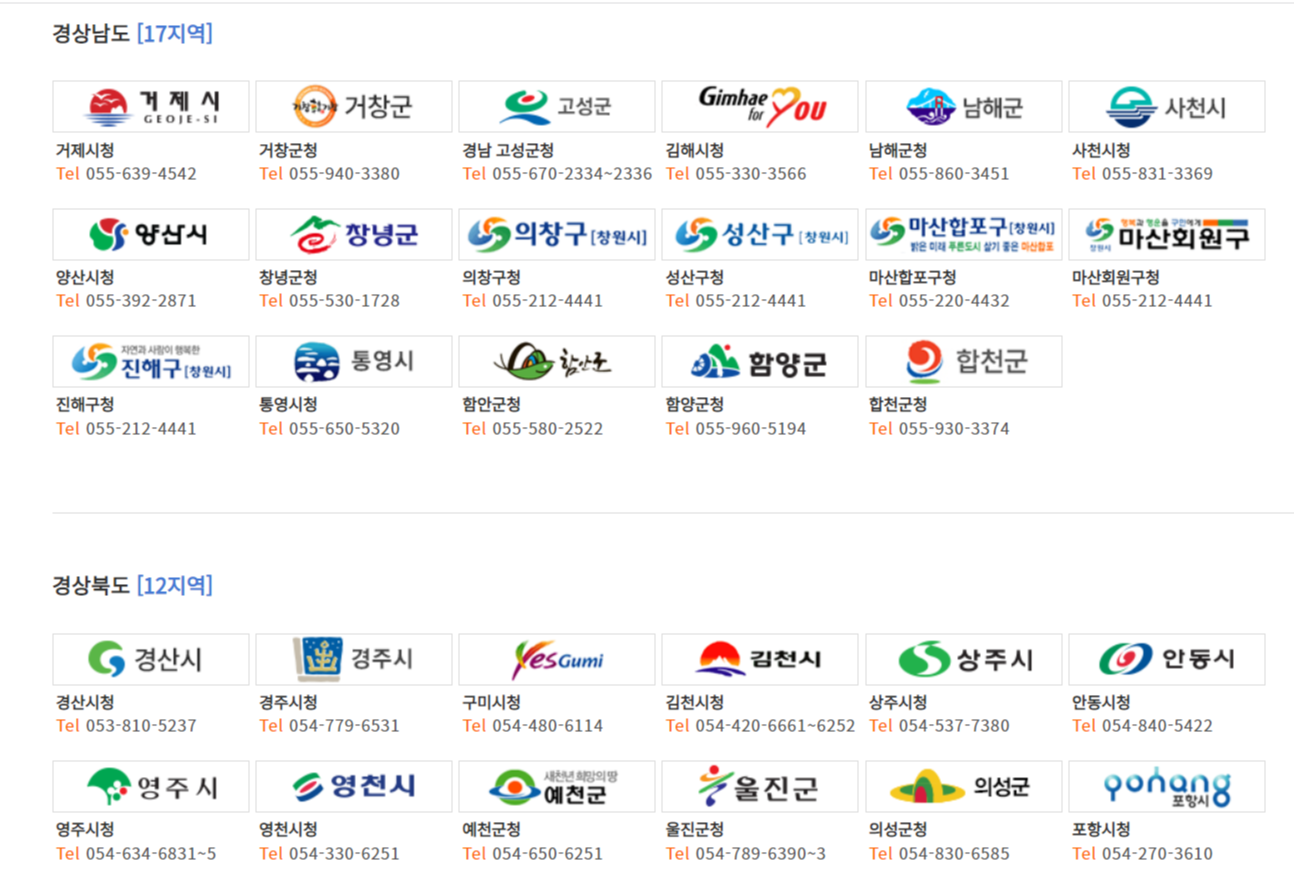Open the 울진군 logo banner
Image resolution: width=1294 pixels, height=893 pixels.
pos(760,787)
